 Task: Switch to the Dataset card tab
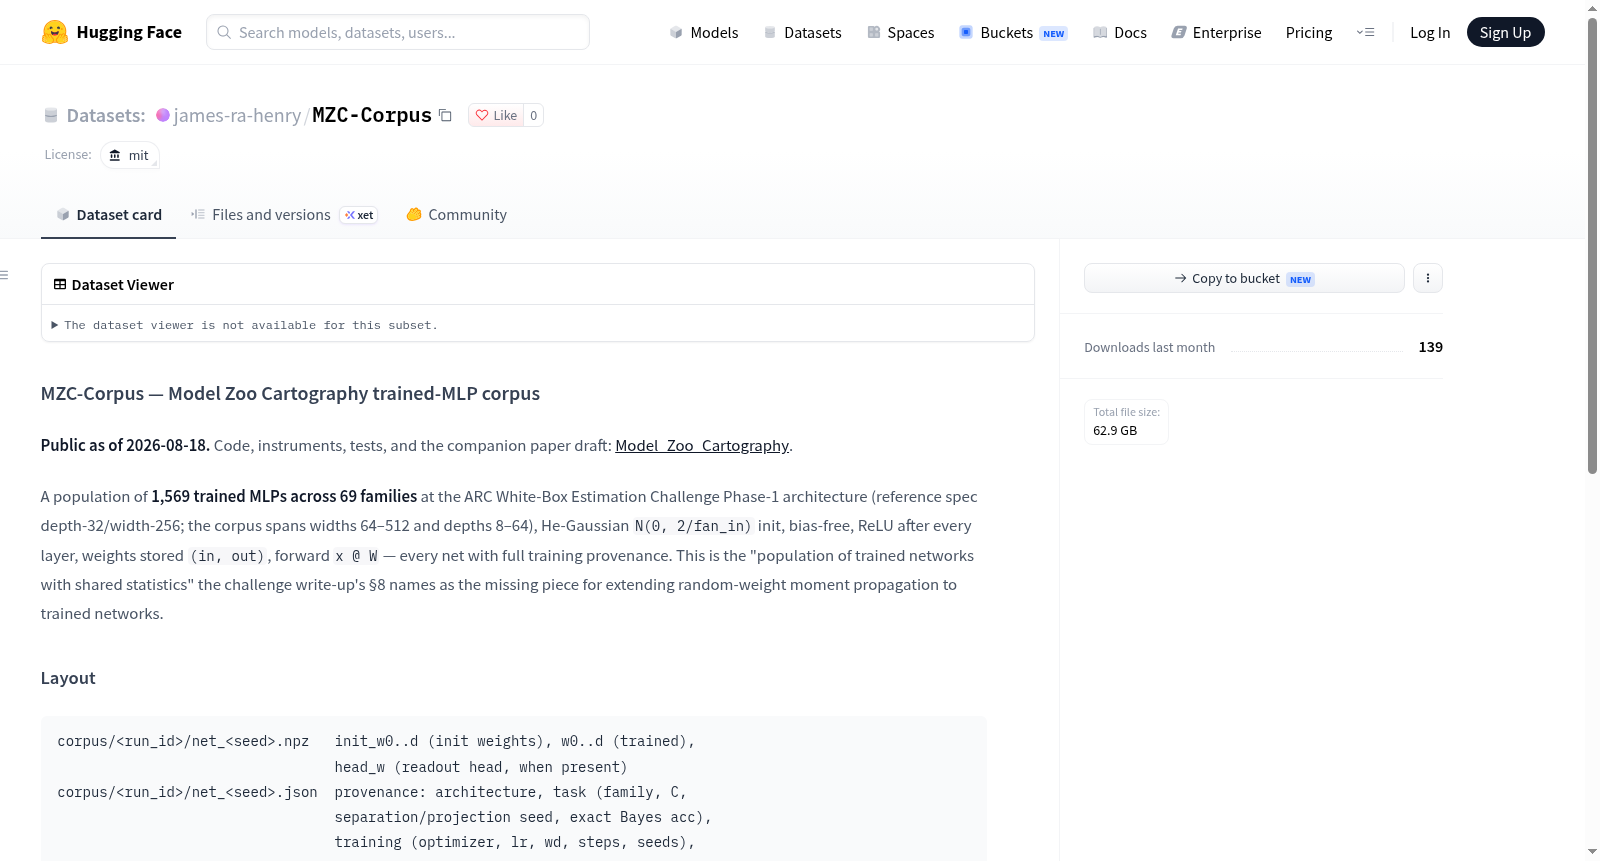click(x=108, y=215)
